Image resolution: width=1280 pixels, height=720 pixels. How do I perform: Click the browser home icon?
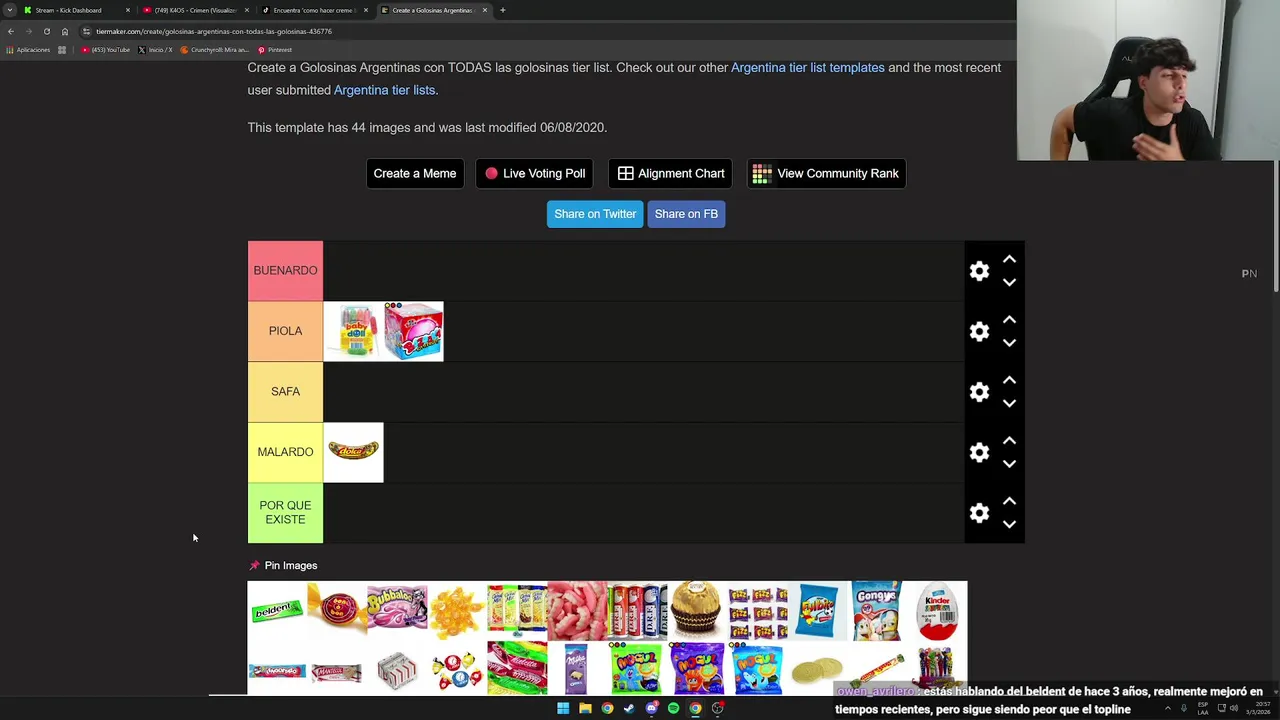tap(65, 31)
